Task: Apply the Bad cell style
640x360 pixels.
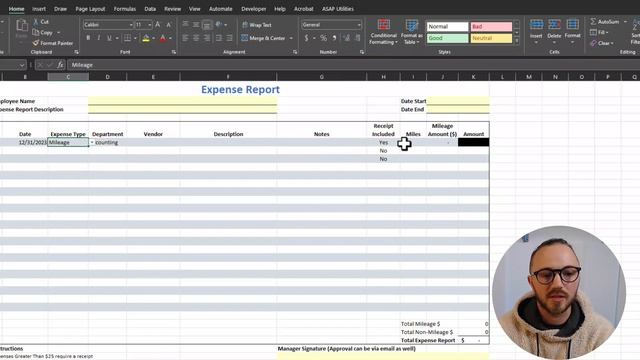Action: [x=491, y=27]
